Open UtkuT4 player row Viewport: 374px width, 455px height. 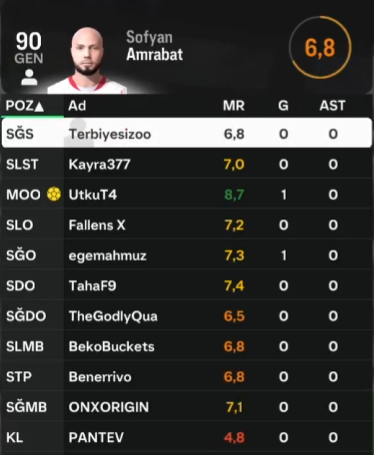(187, 194)
